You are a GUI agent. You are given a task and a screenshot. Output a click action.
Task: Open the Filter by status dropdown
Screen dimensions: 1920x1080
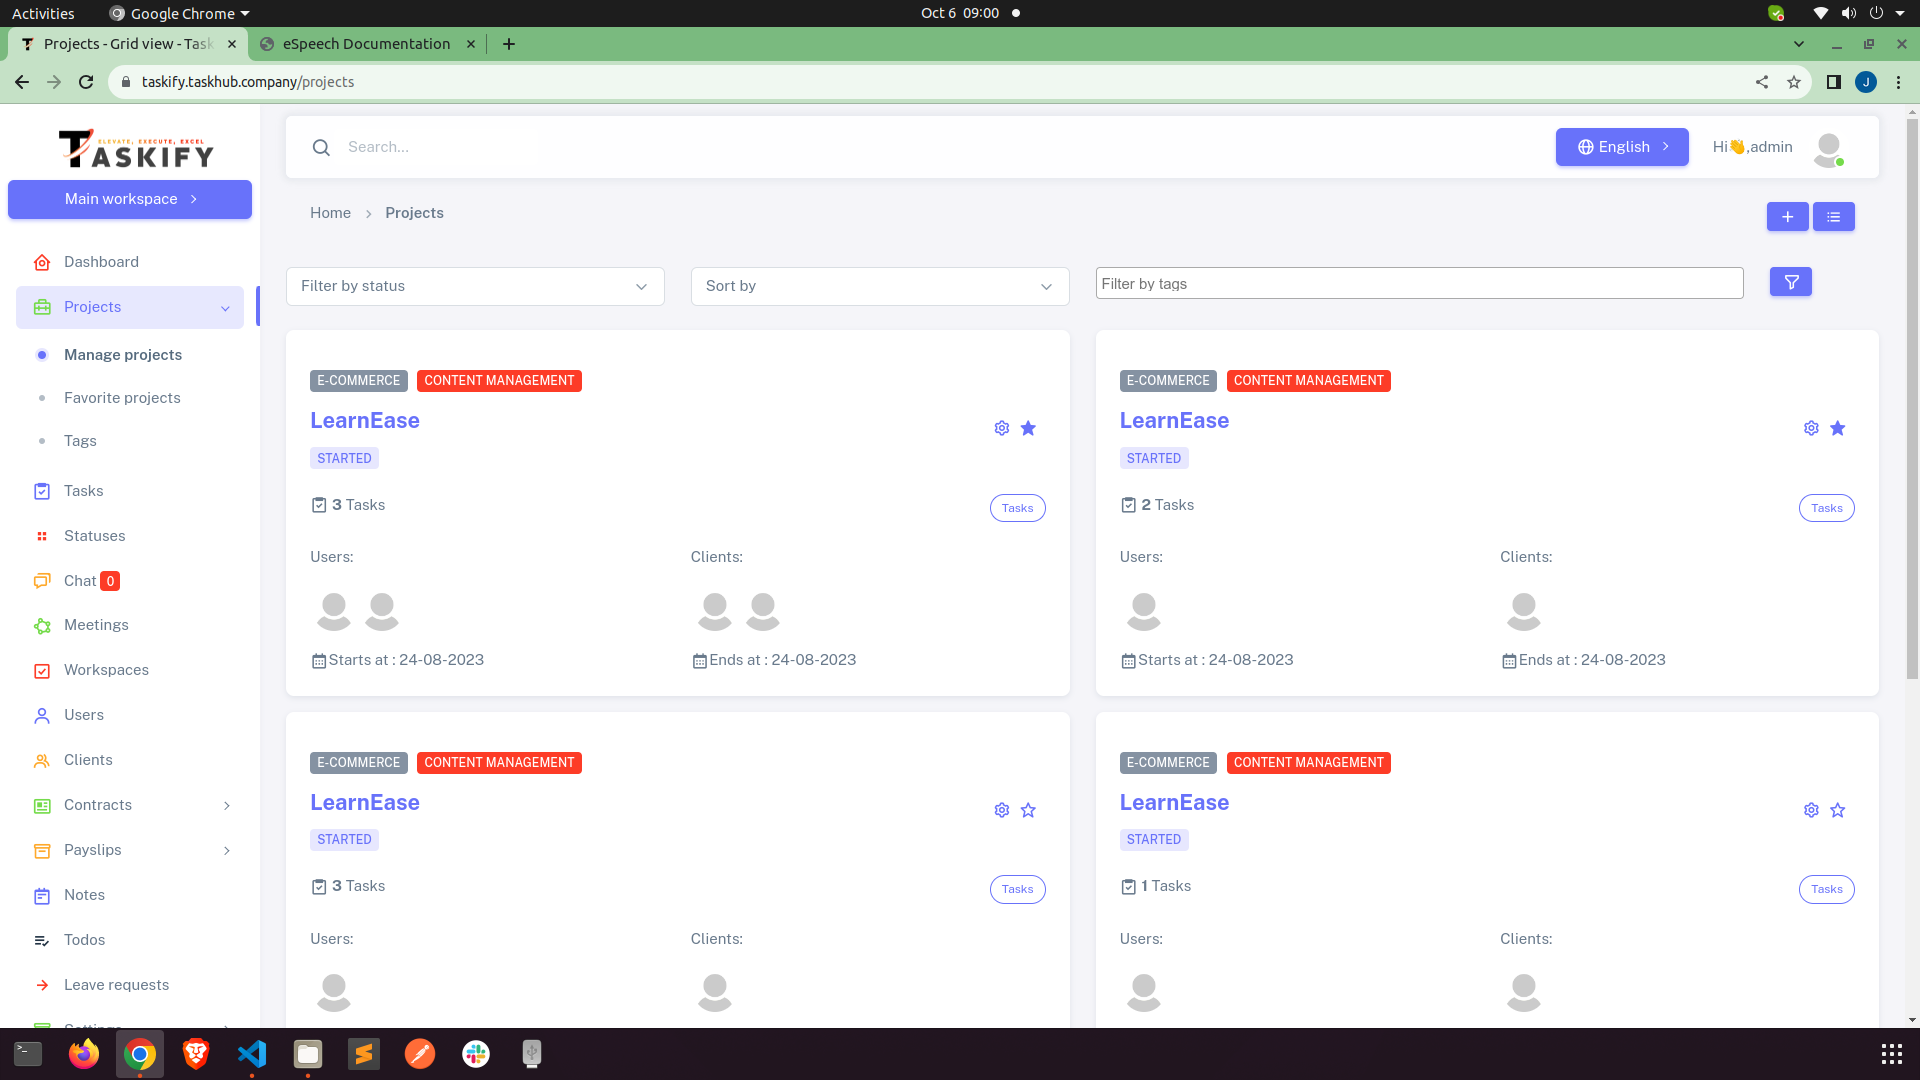coord(474,286)
